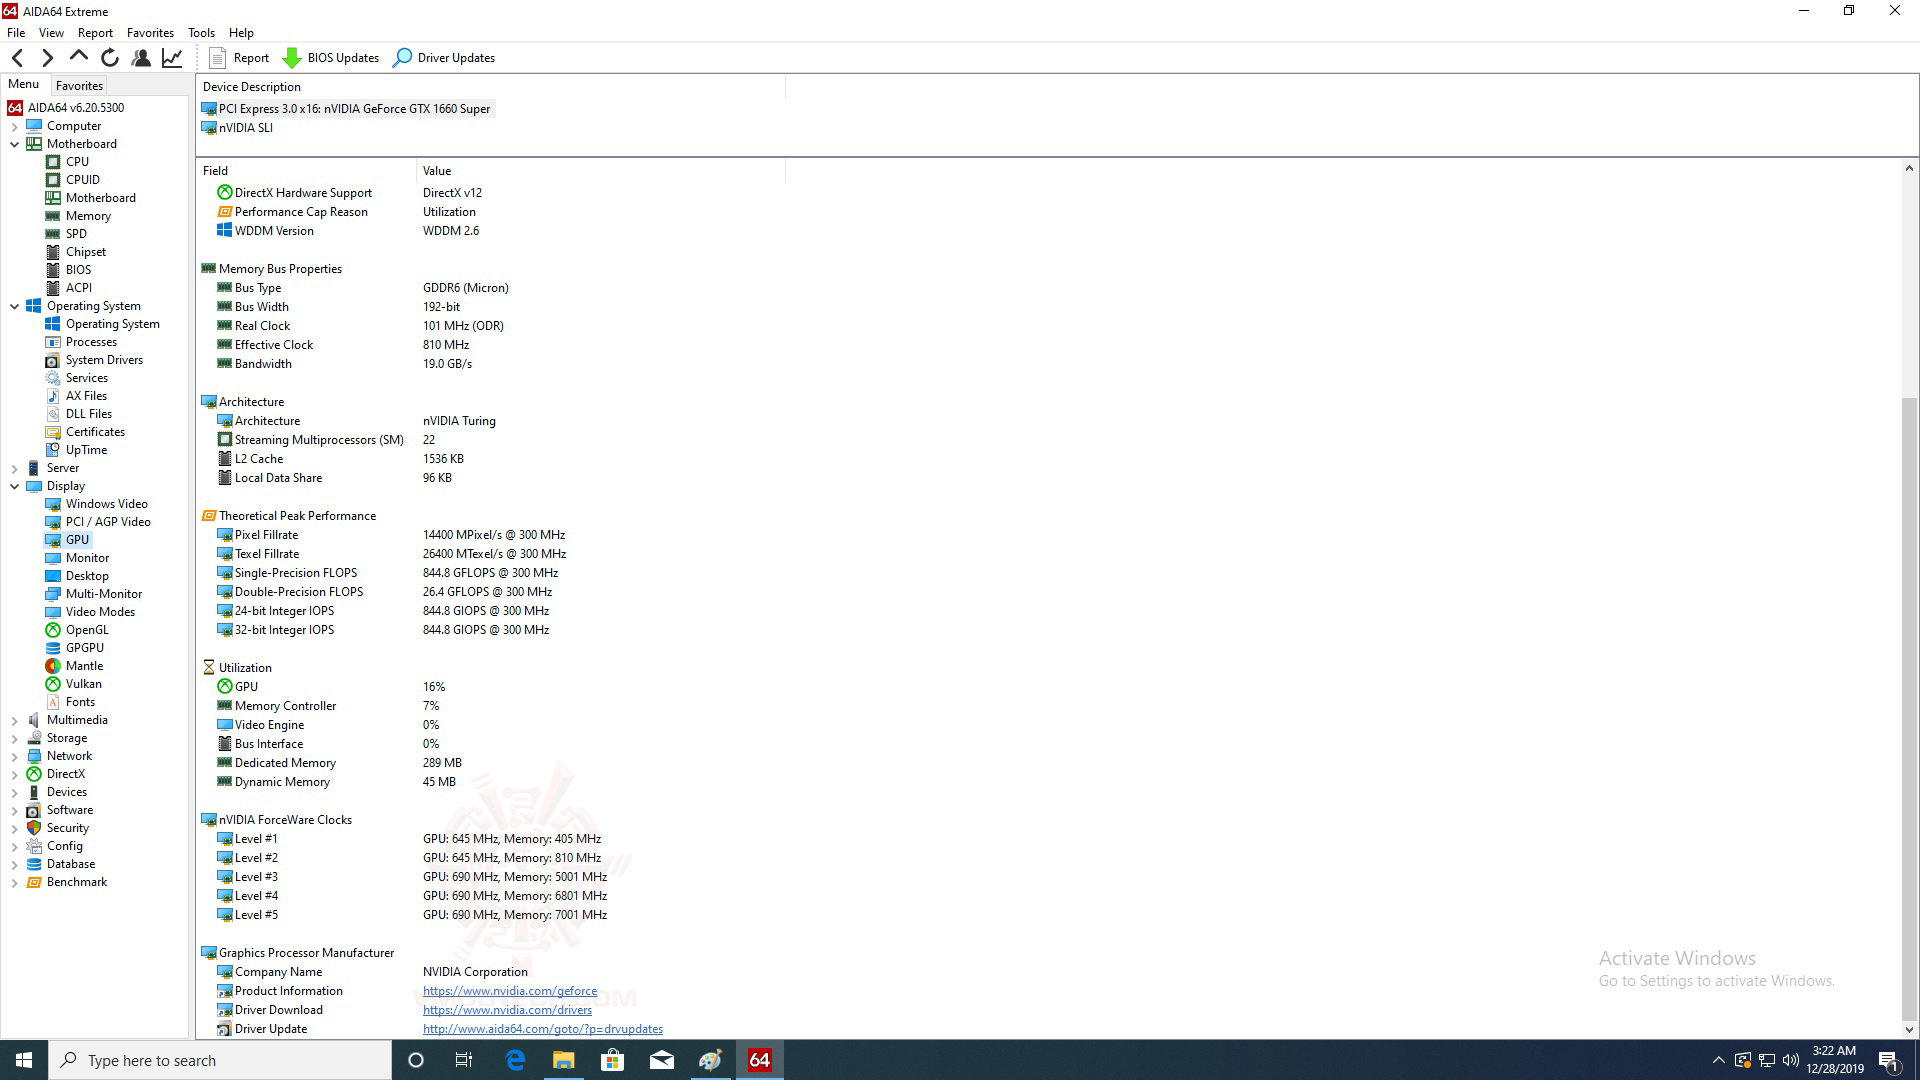This screenshot has width=1920, height=1080.
Task: Generate a Report from the toolbar
Action: [239, 58]
